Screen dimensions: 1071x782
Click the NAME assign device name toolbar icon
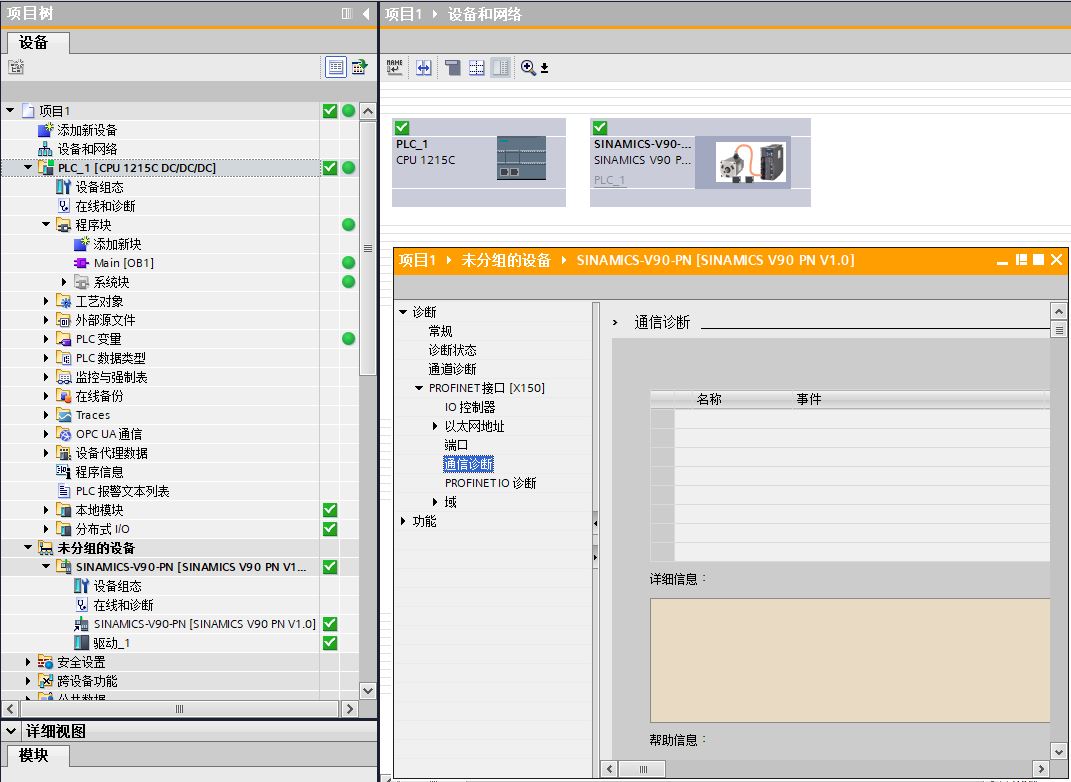click(395, 67)
